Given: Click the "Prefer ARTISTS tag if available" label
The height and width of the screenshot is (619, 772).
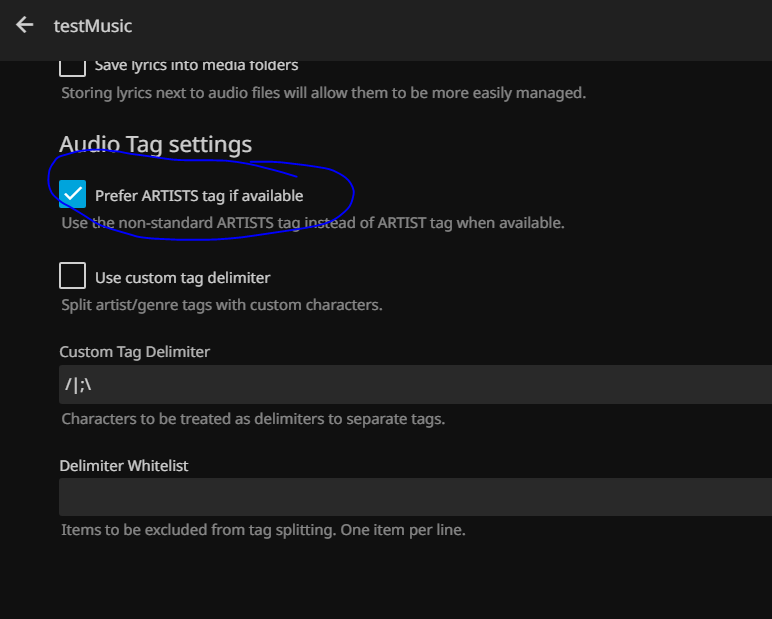Looking at the screenshot, I should [x=199, y=196].
